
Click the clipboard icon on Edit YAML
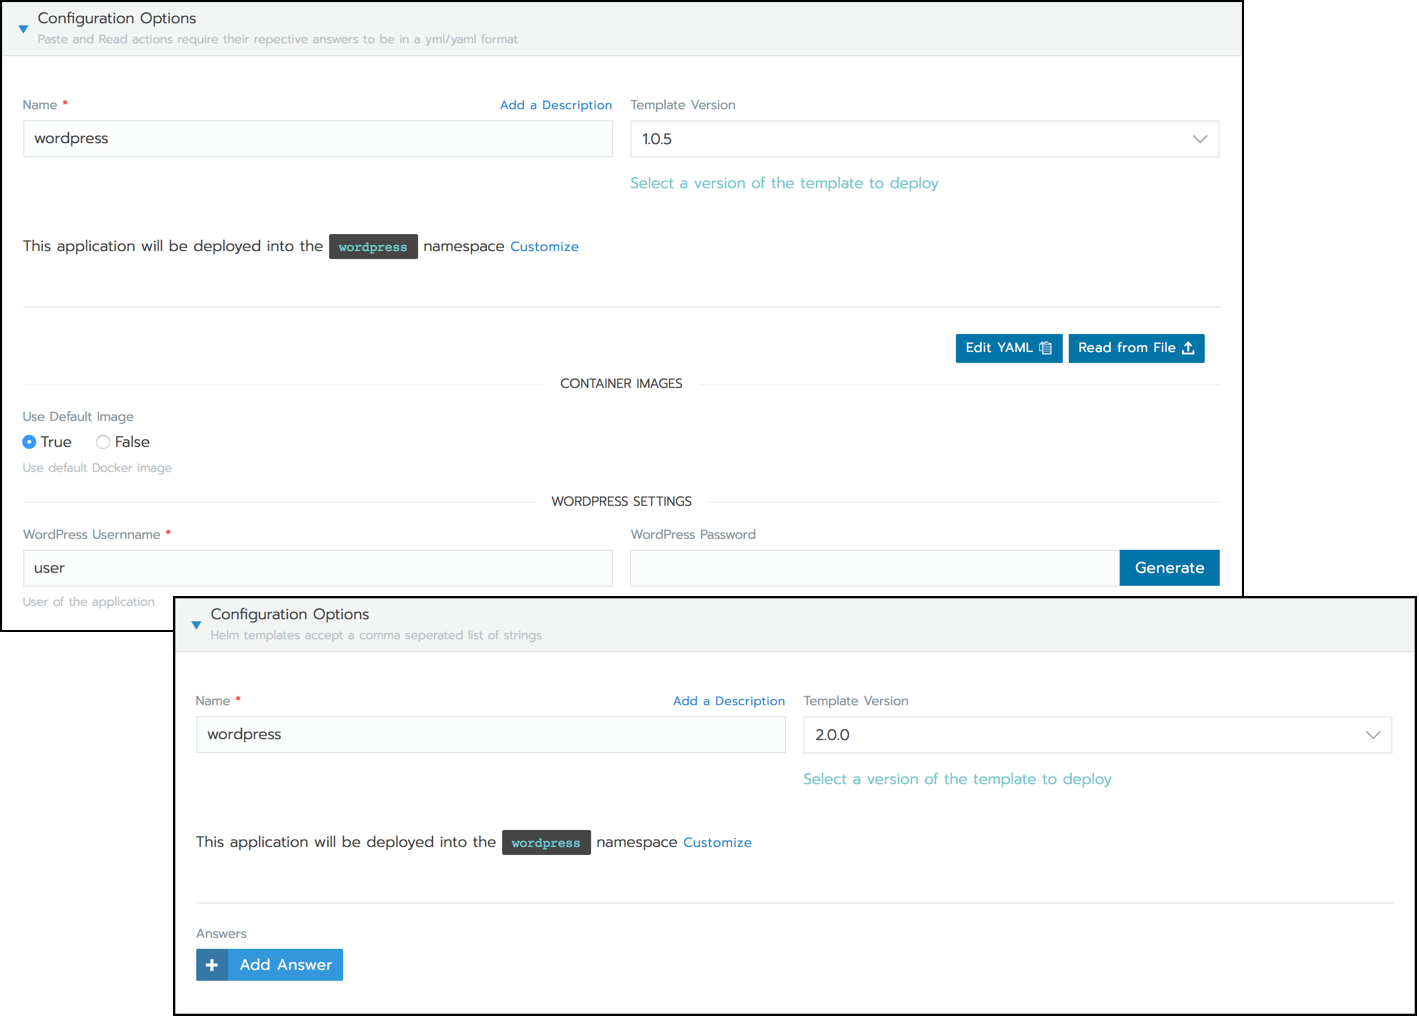click(1045, 348)
